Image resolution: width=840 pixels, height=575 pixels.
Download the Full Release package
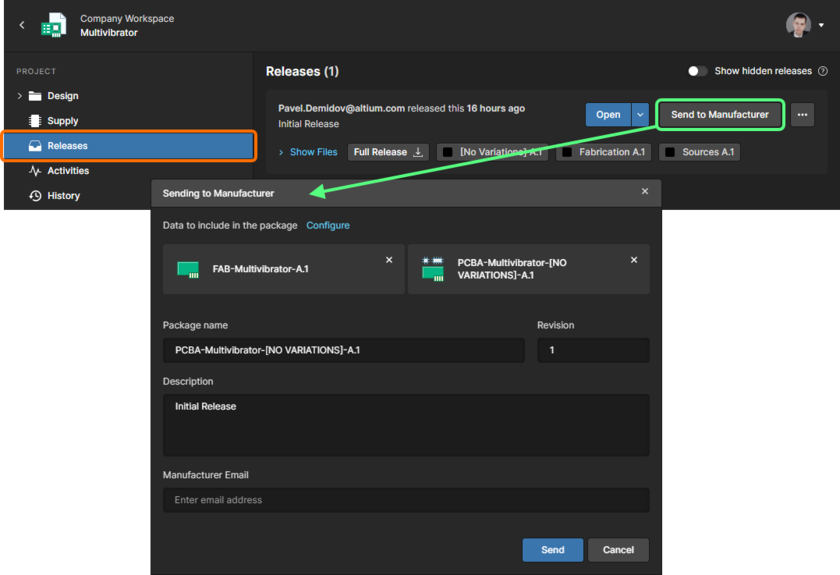388,152
